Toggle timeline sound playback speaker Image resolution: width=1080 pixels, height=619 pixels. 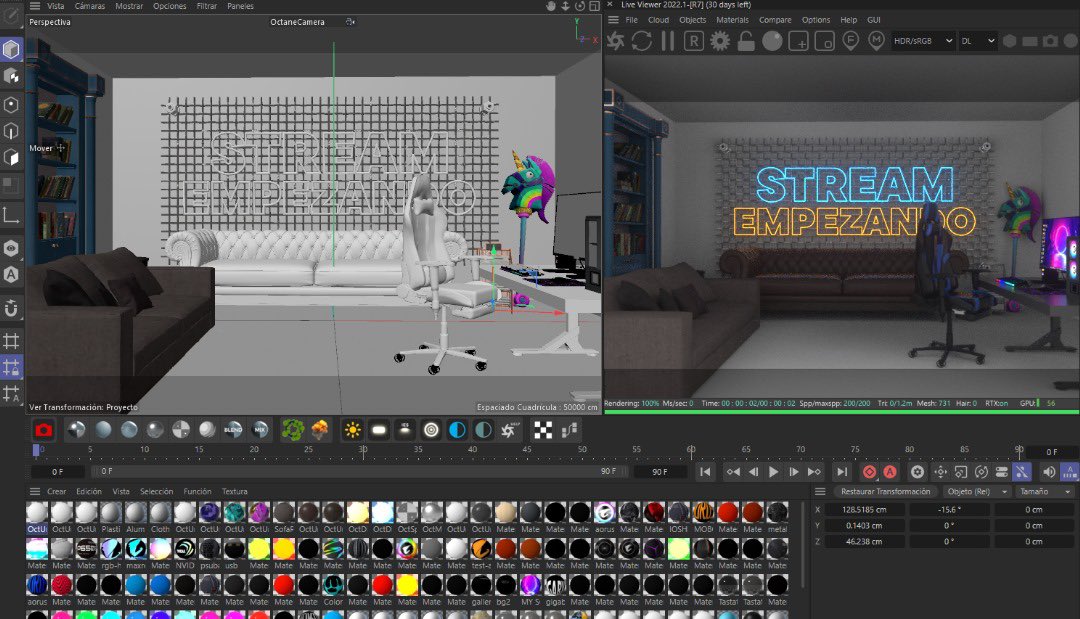pos(1048,472)
